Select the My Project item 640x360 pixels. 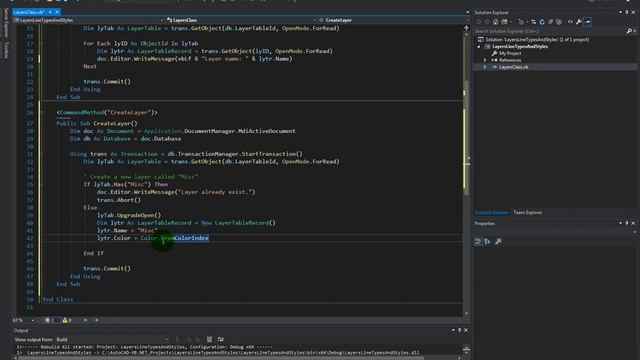pos(510,53)
